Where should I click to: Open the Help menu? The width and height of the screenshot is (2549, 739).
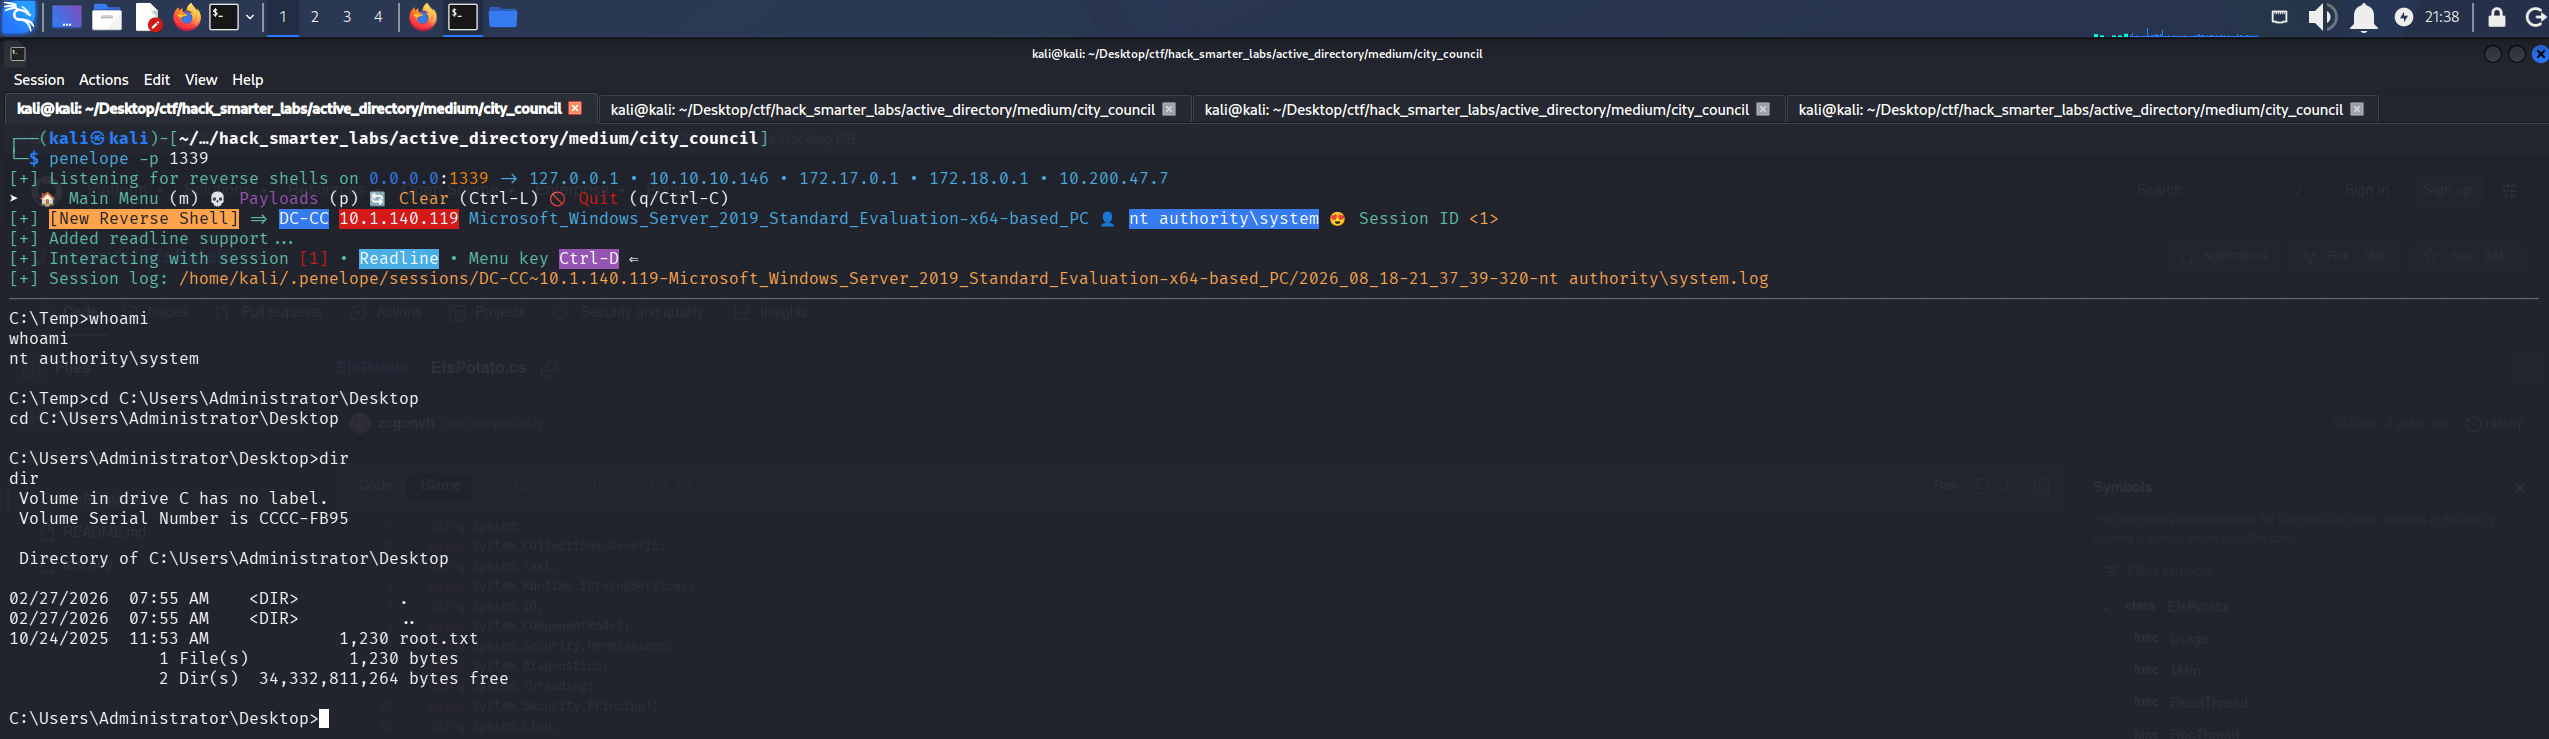coord(248,80)
